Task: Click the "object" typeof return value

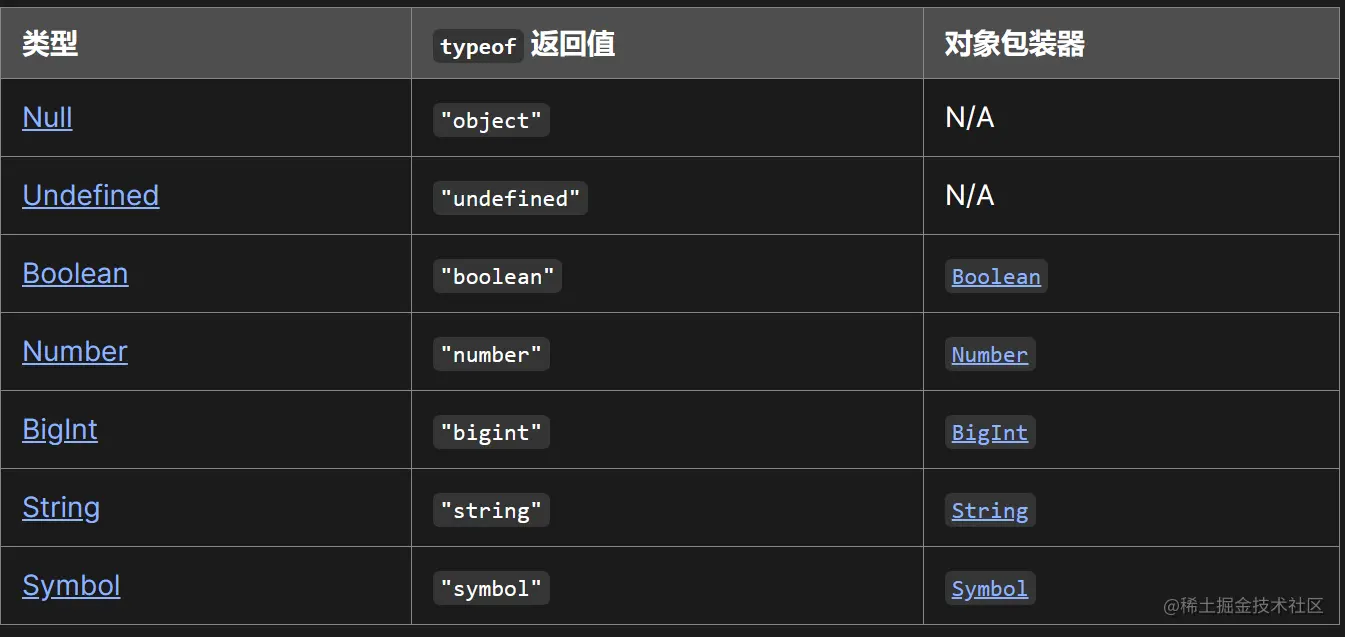Action: click(491, 121)
